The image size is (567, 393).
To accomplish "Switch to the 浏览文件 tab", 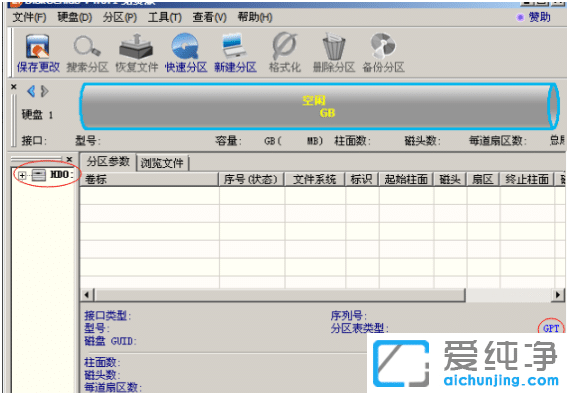I will tap(162, 163).
